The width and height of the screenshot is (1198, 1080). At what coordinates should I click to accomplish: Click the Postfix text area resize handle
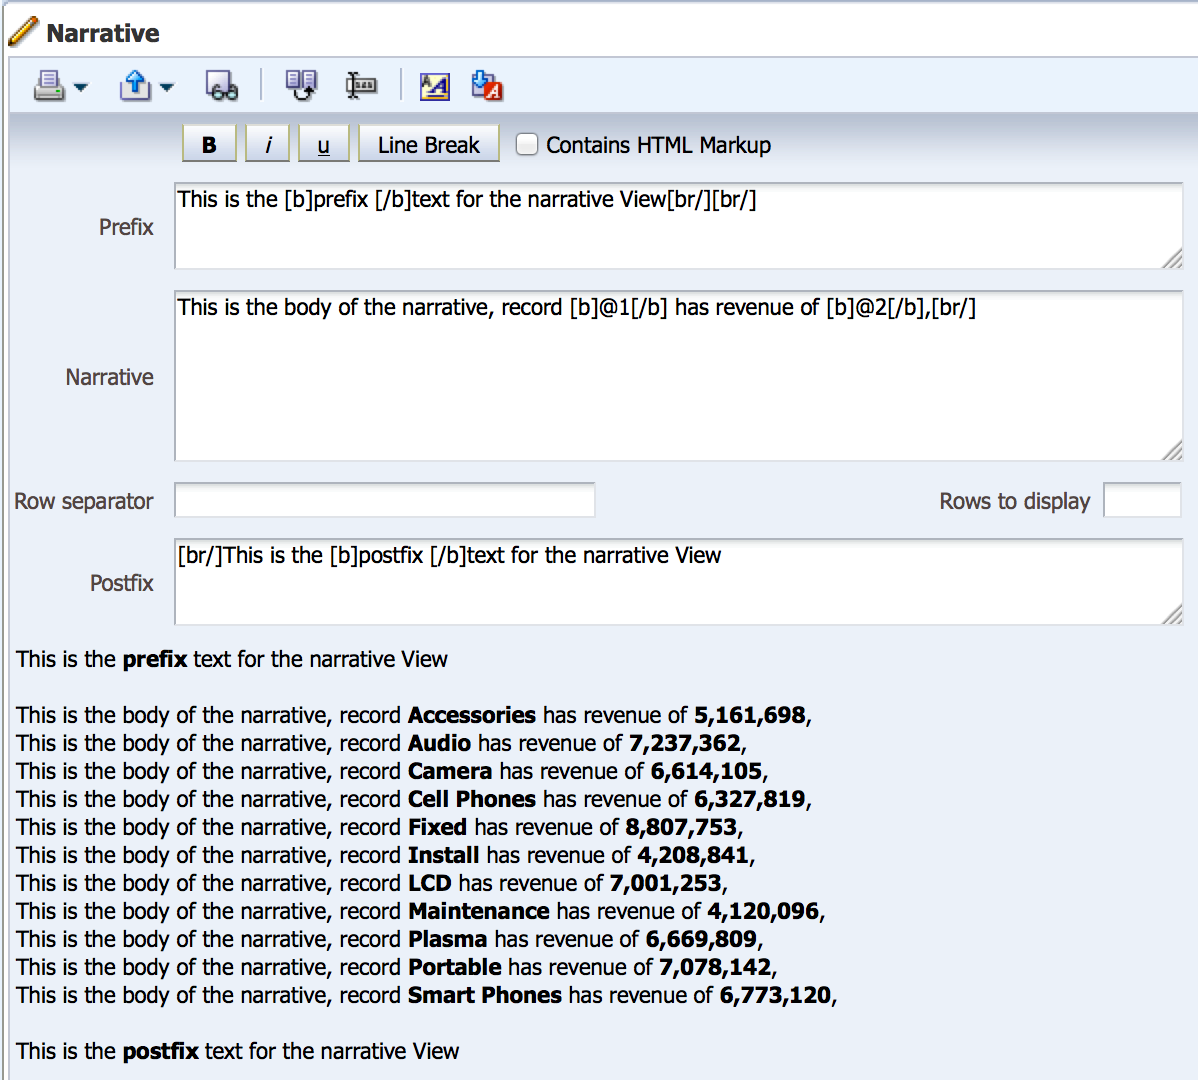point(1171,615)
